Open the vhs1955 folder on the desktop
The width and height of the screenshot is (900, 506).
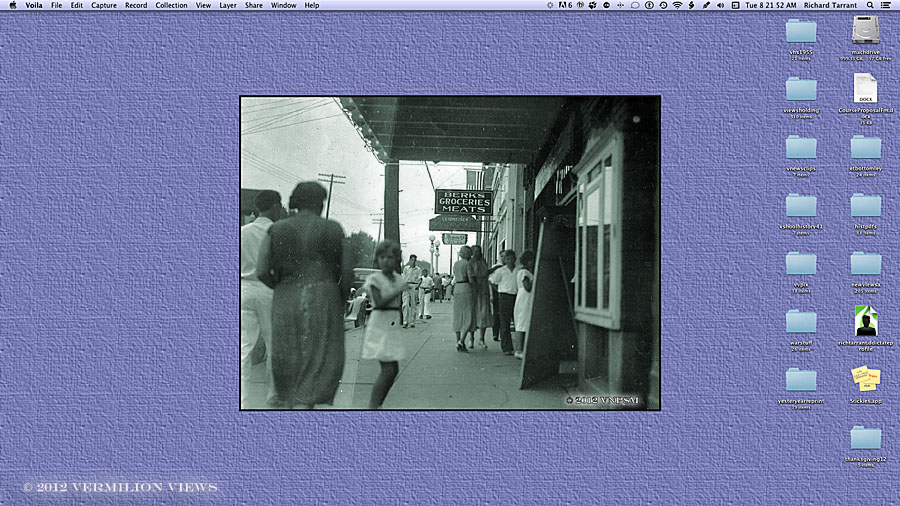[x=801, y=31]
